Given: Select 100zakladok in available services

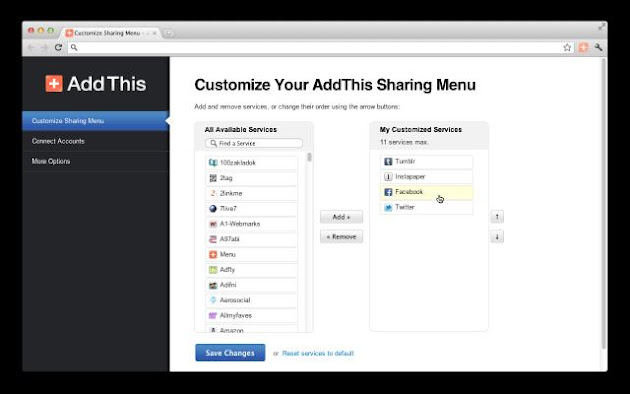Looking at the screenshot, I should click(252, 163).
